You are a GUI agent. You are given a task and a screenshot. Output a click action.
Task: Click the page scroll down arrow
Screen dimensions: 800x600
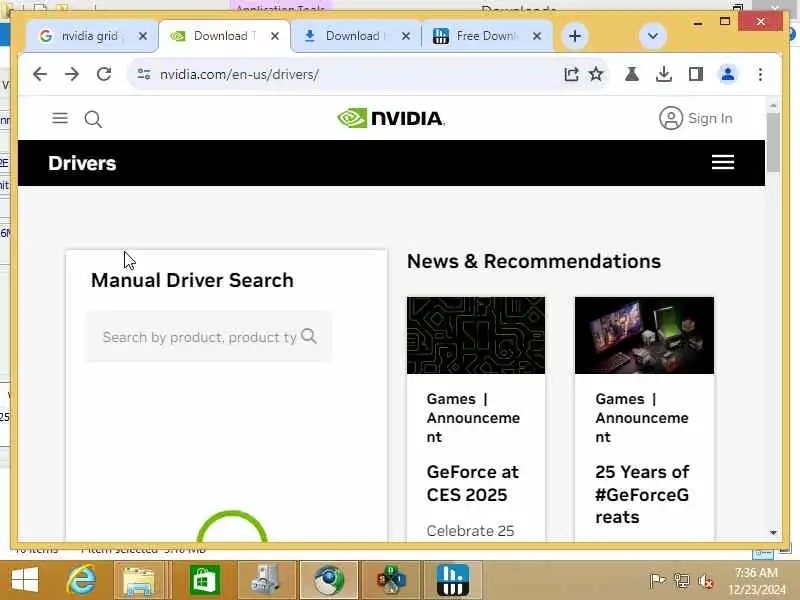pos(773,533)
